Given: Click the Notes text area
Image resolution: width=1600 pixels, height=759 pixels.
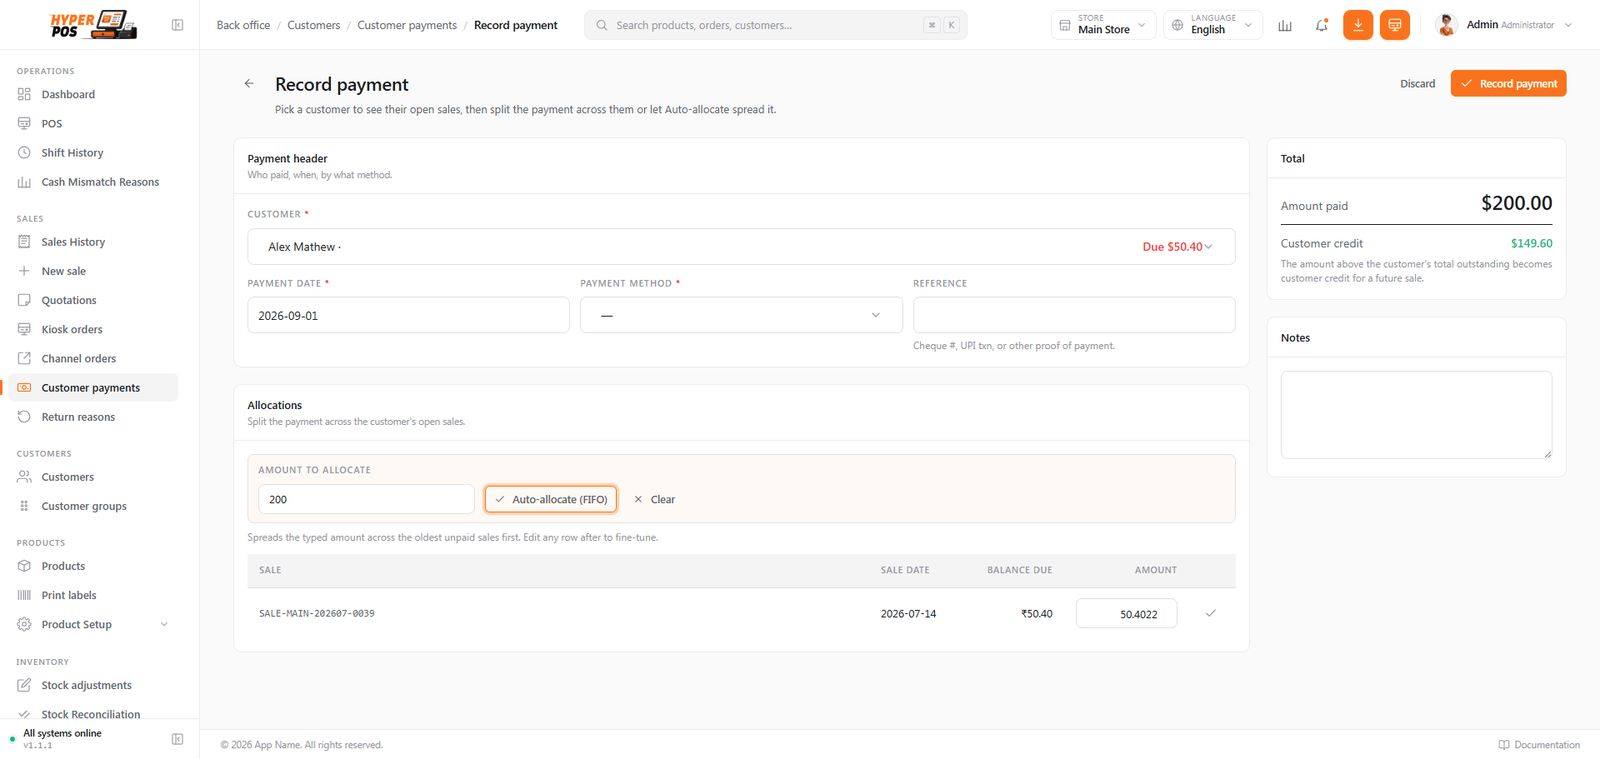Looking at the screenshot, I should coord(1416,415).
